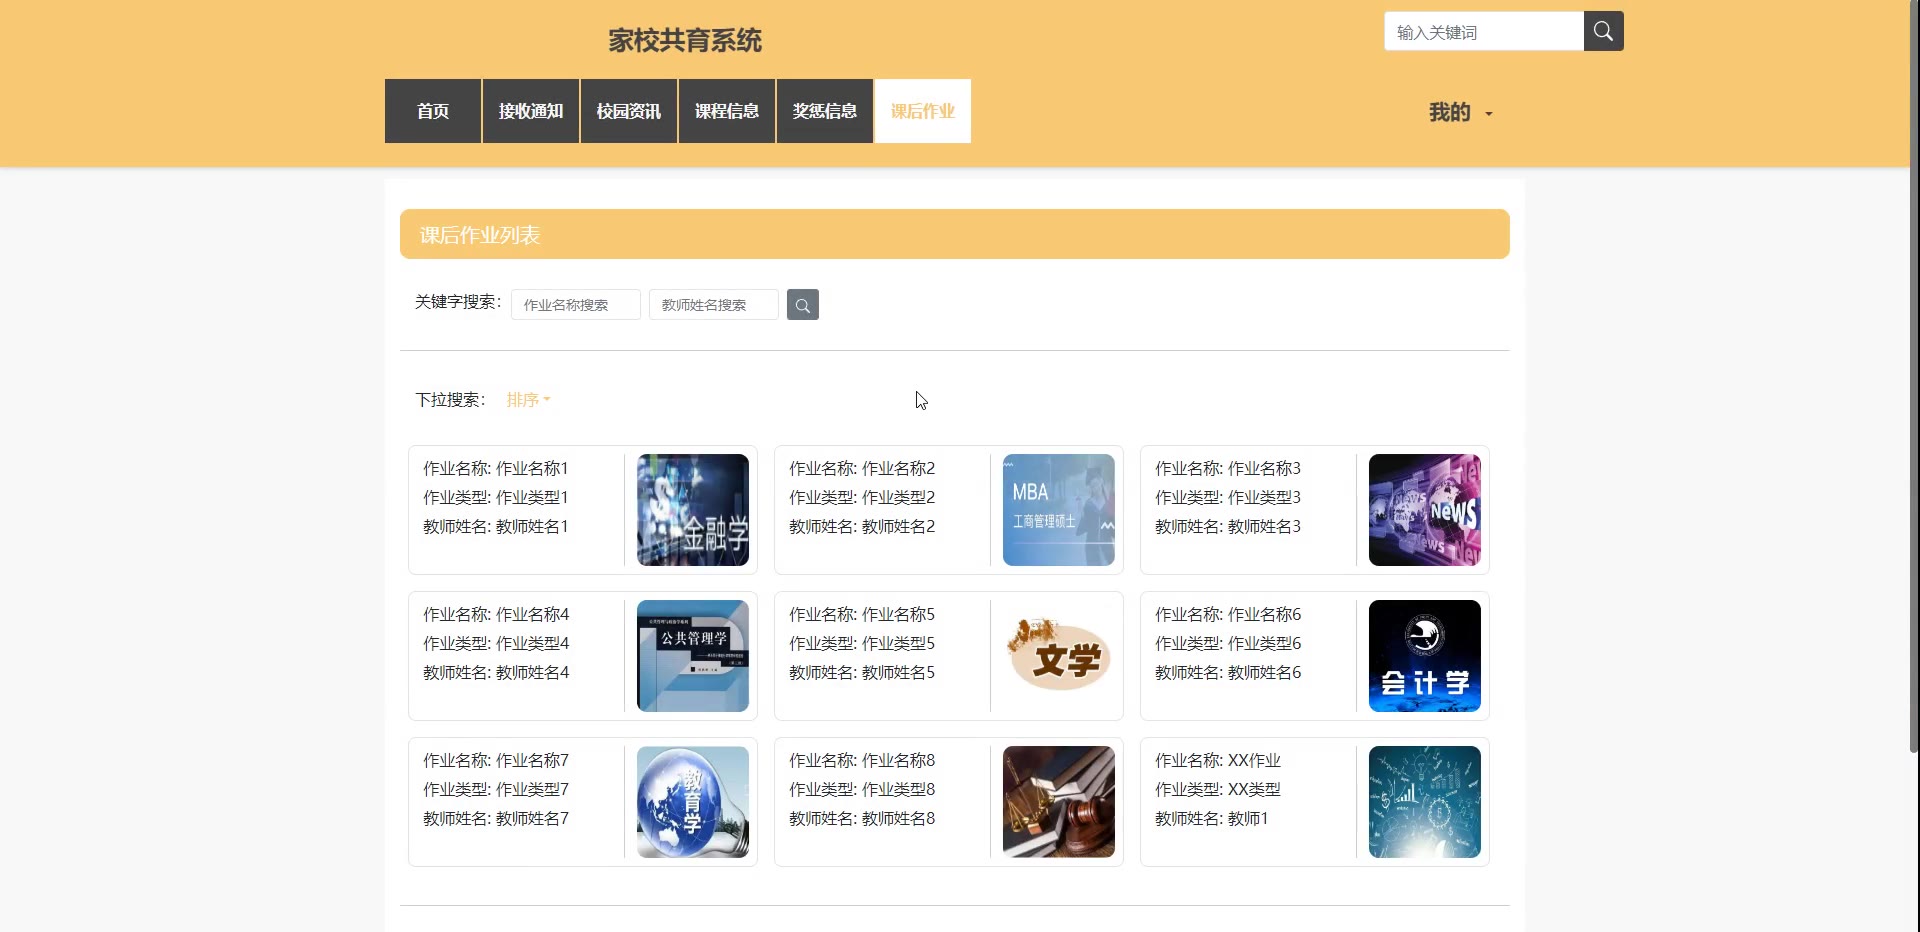
Task: Open the 公共管理学 book thumbnail
Action: [x=693, y=656]
